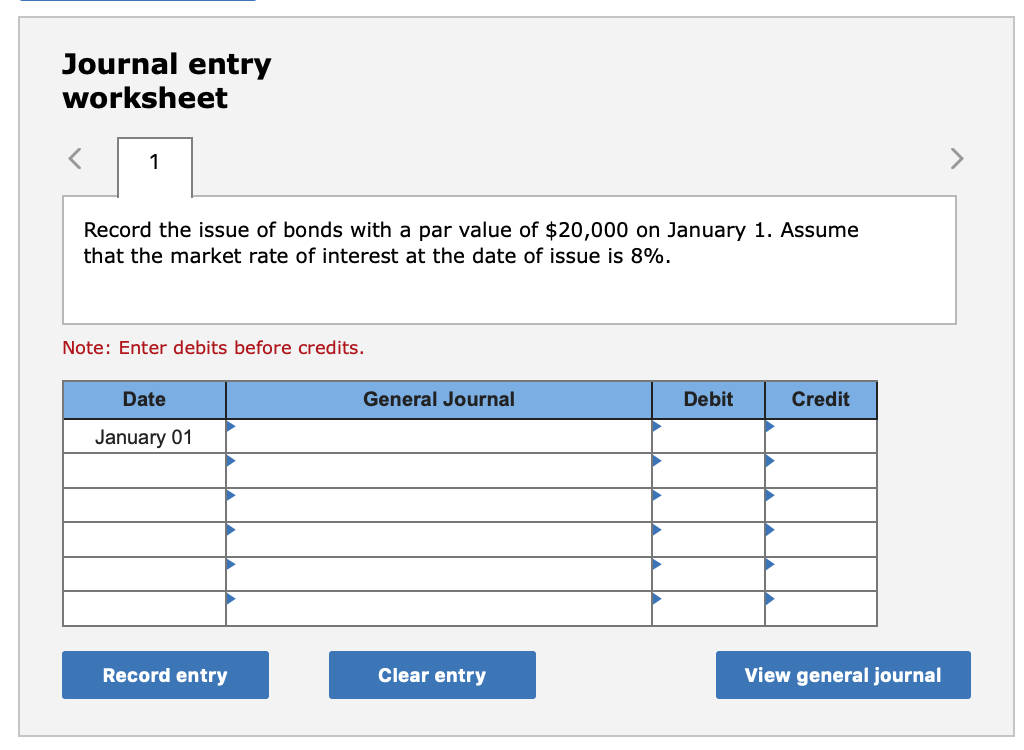Click Credit cell in January 01 row
The width and height of the screenshot is (1024, 750).
click(x=821, y=437)
